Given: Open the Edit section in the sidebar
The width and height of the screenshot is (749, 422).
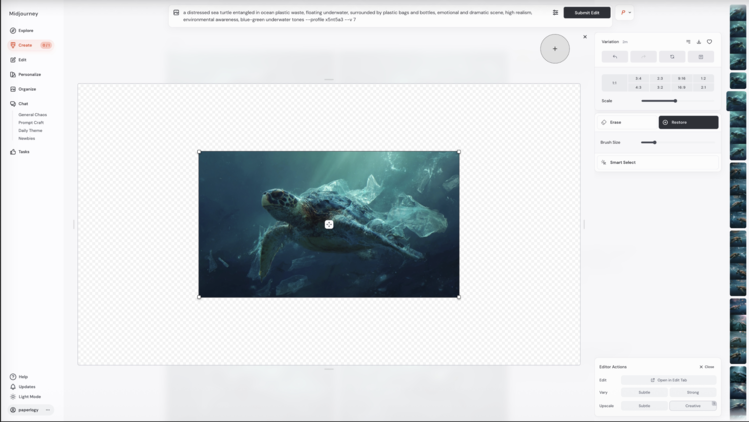Looking at the screenshot, I should (x=18, y=60).
